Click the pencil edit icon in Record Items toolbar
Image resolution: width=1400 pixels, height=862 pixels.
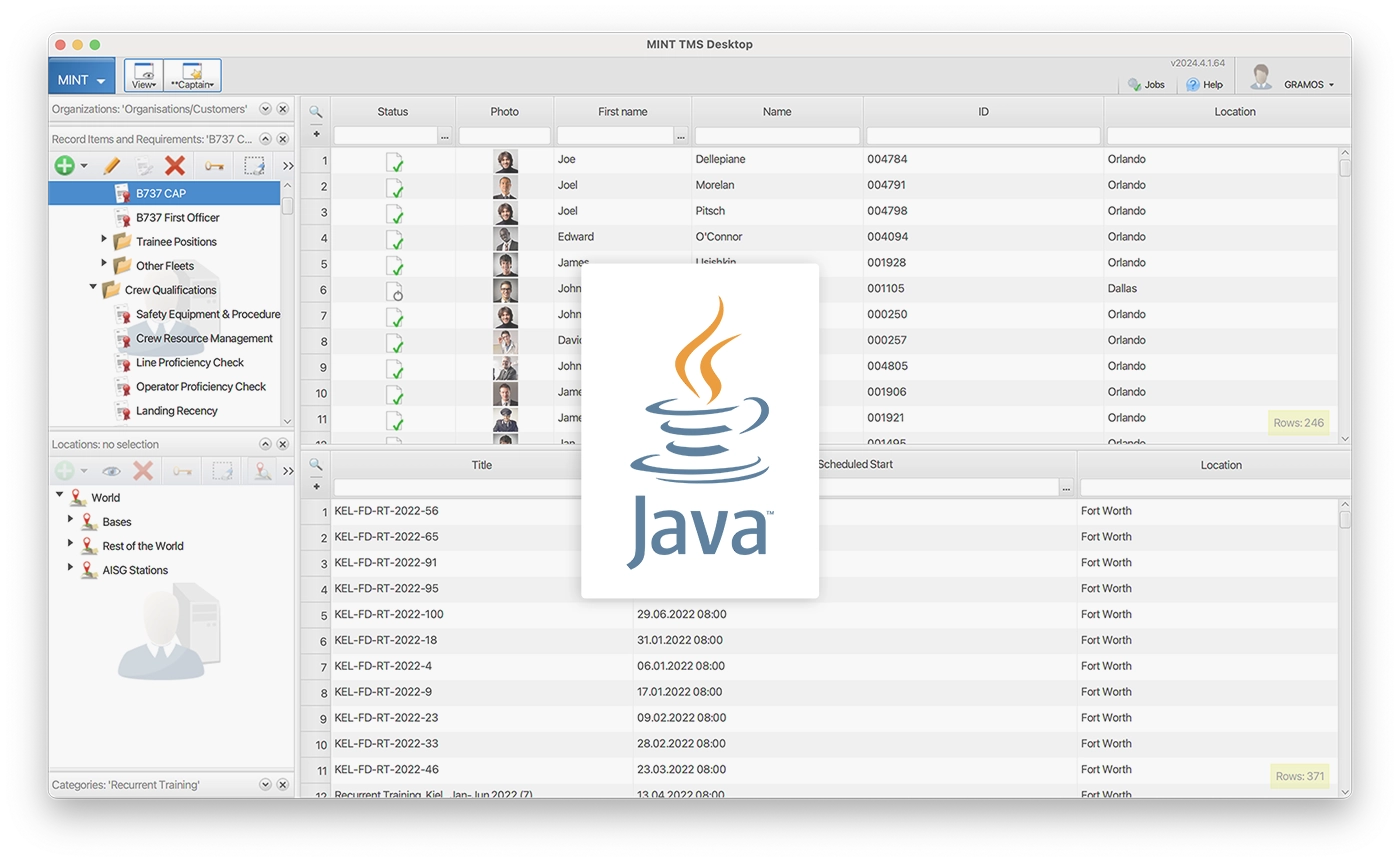tap(111, 165)
